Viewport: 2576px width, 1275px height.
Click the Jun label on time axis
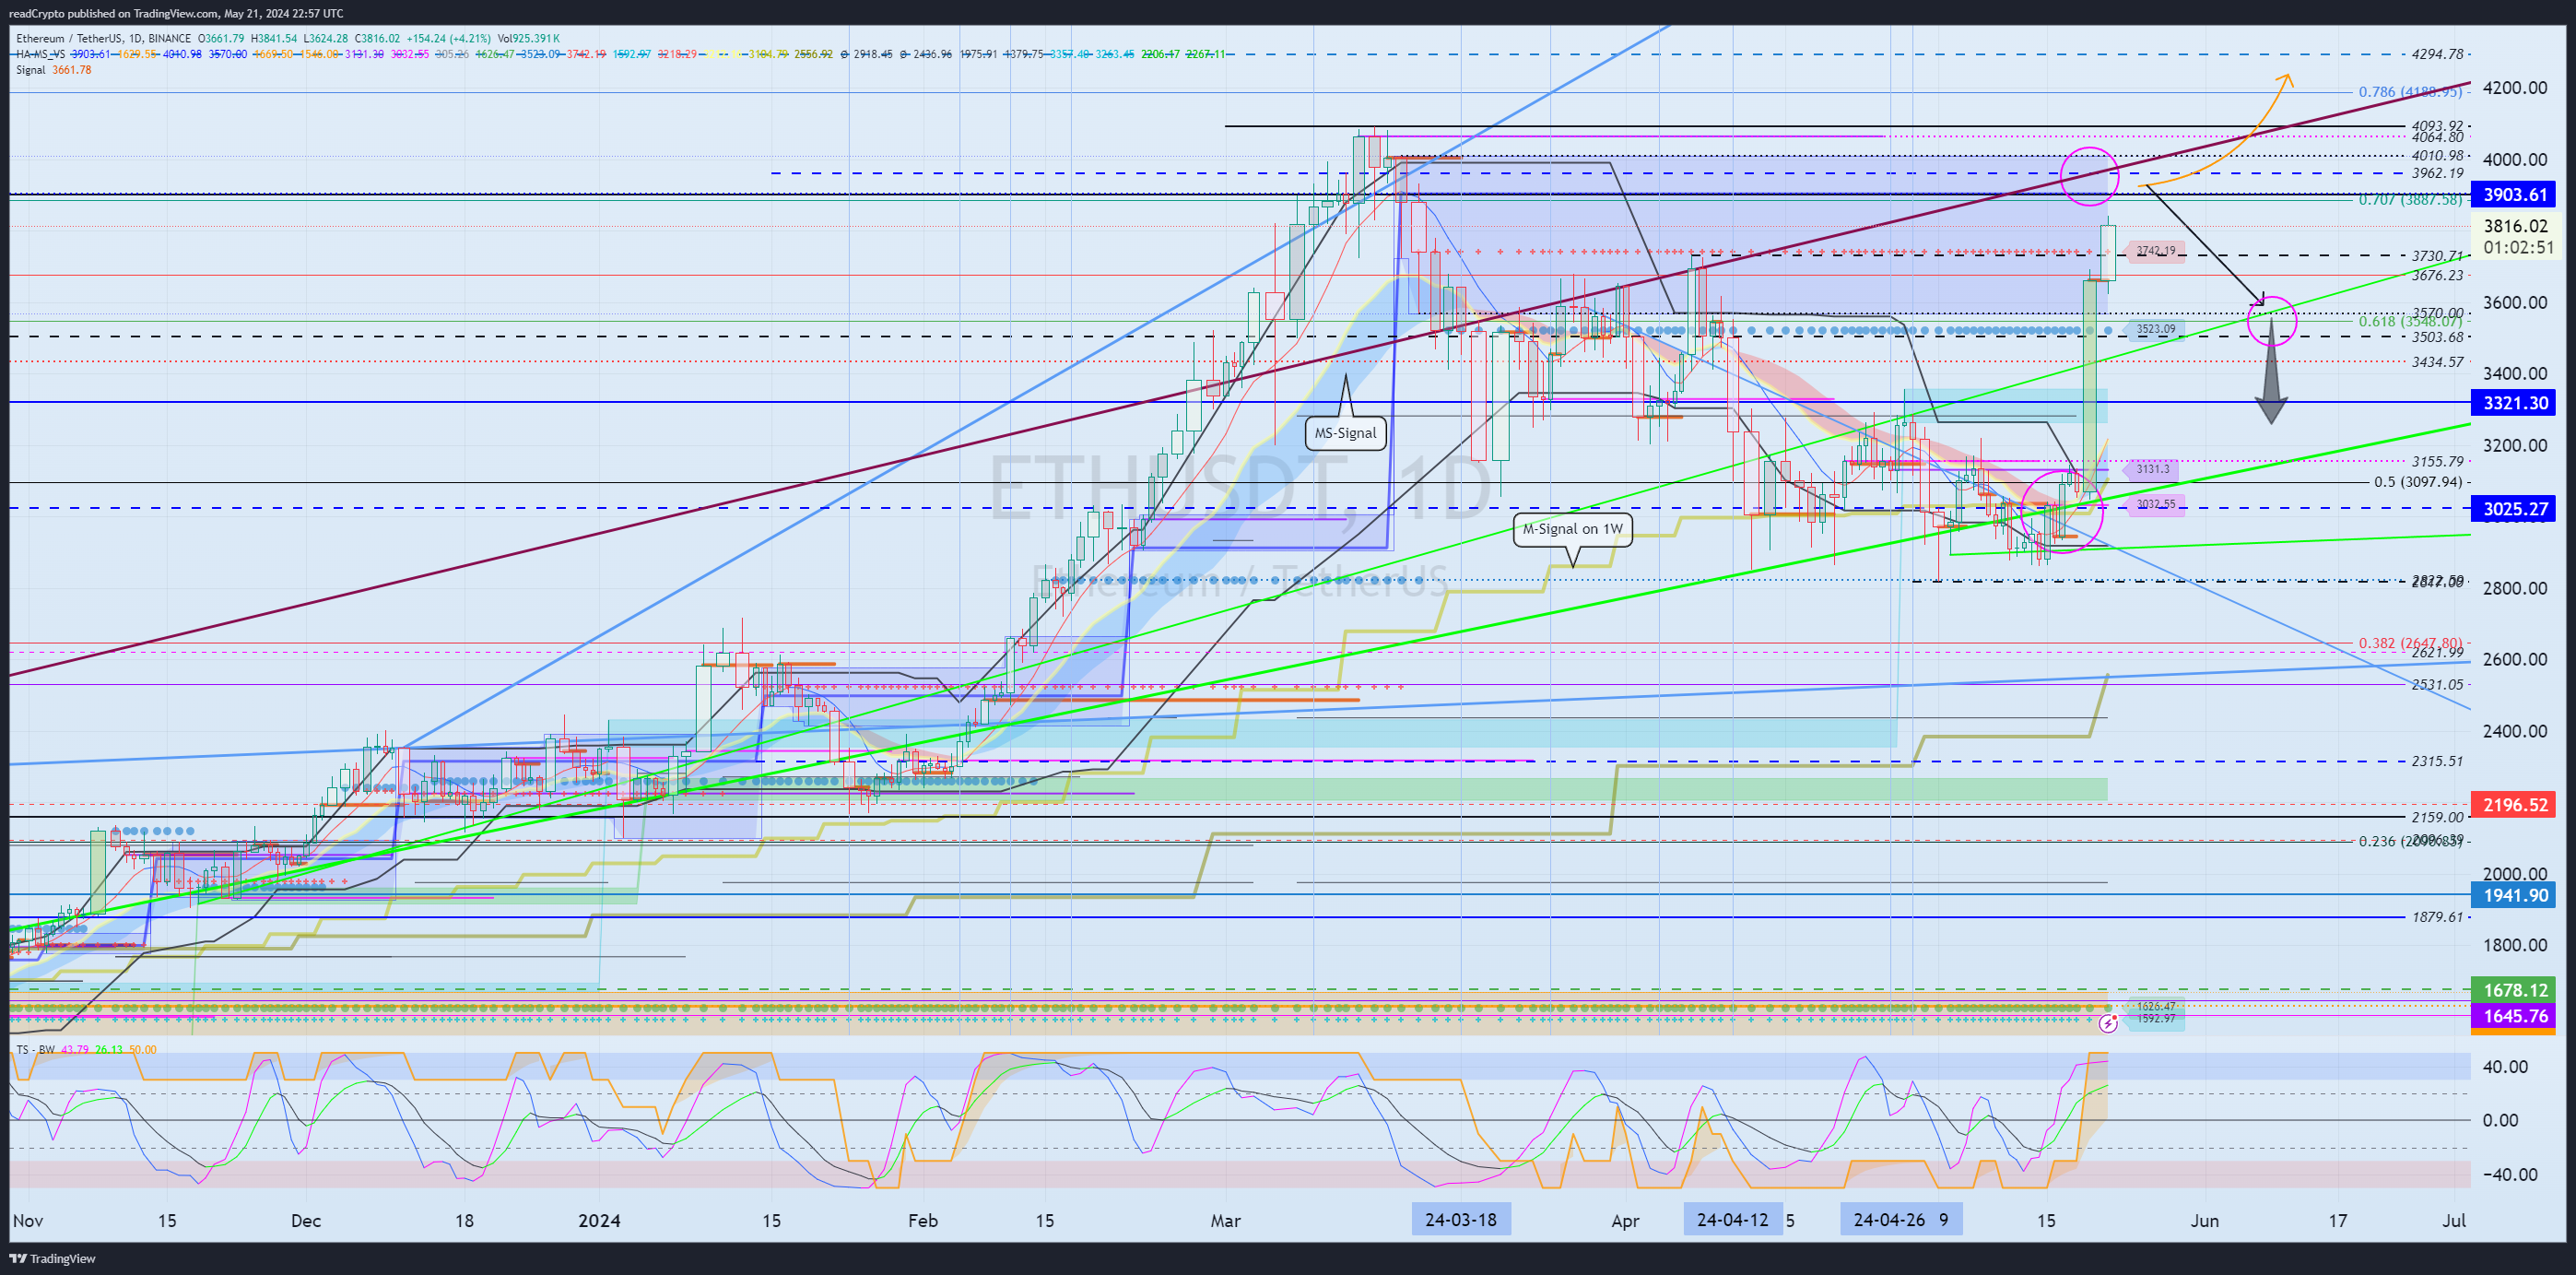coord(2205,1220)
